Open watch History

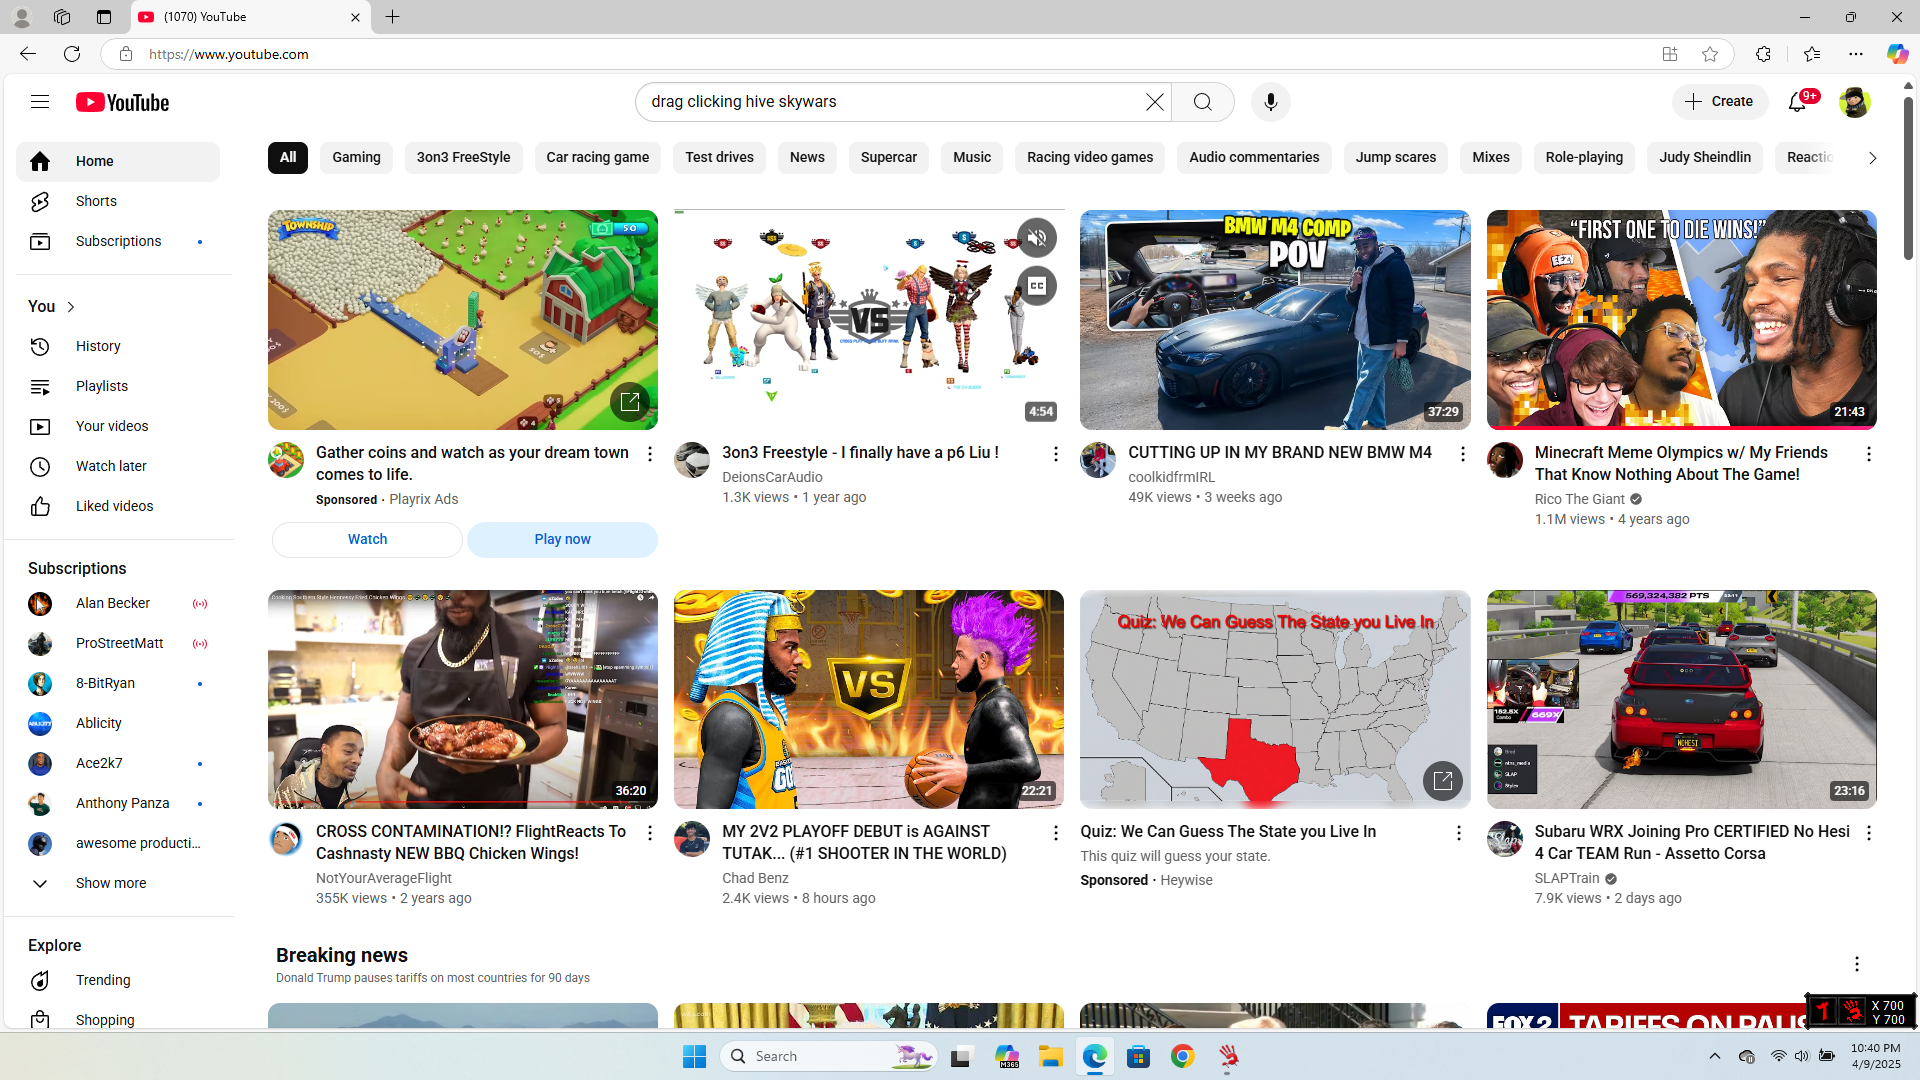click(x=118, y=346)
